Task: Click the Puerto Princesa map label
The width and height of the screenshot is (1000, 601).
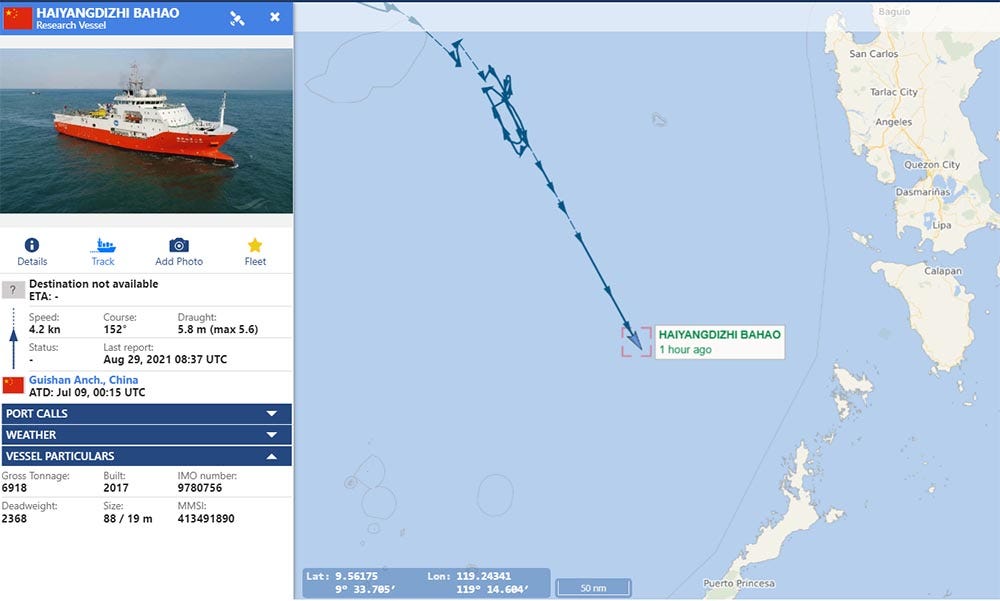Action: tap(739, 583)
